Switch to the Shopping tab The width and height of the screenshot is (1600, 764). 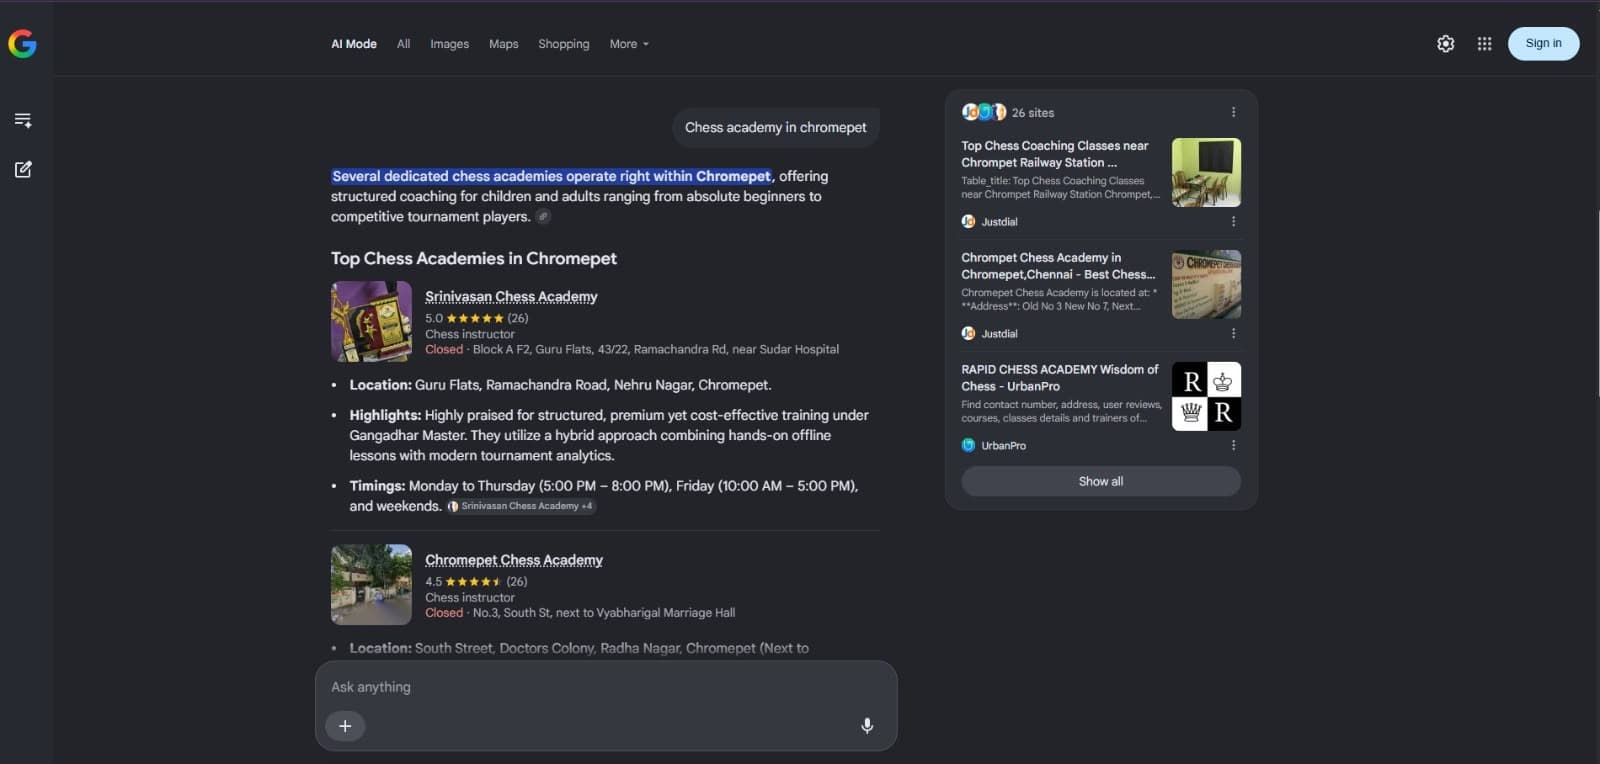(x=563, y=44)
